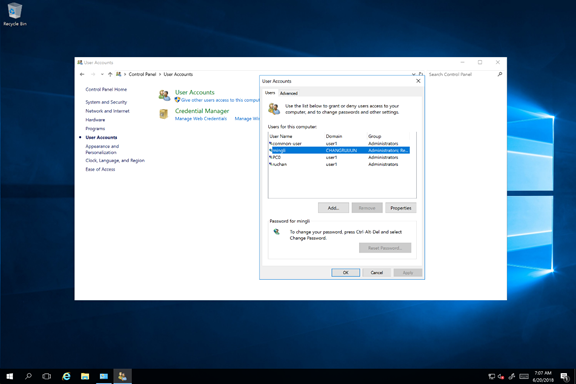576x384 pixels.
Task: Switch to the Users tab
Action: pyautogui.click(x=270, y=93)
